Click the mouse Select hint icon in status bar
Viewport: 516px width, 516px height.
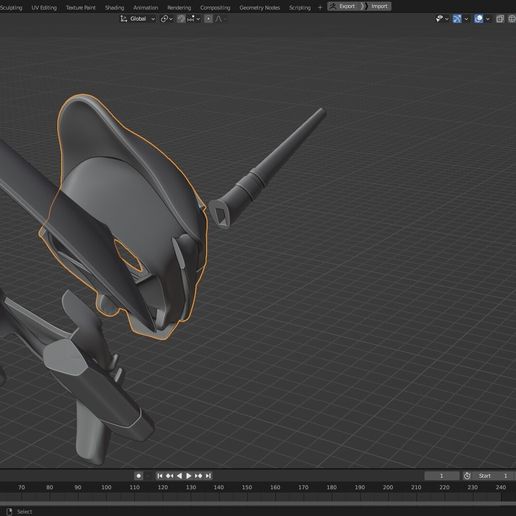tap(9, 511)
